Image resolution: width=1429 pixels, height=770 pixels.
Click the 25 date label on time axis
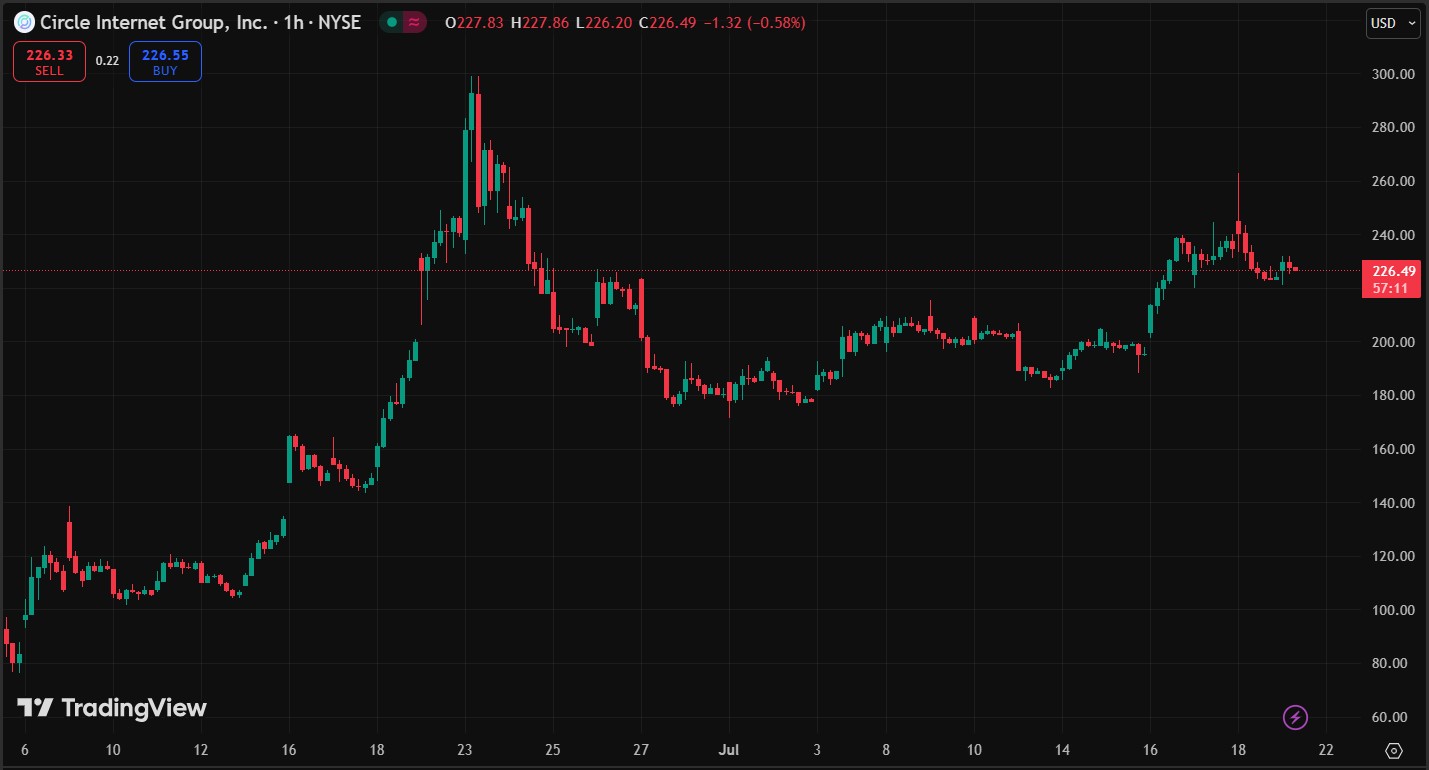click(553, 750)
